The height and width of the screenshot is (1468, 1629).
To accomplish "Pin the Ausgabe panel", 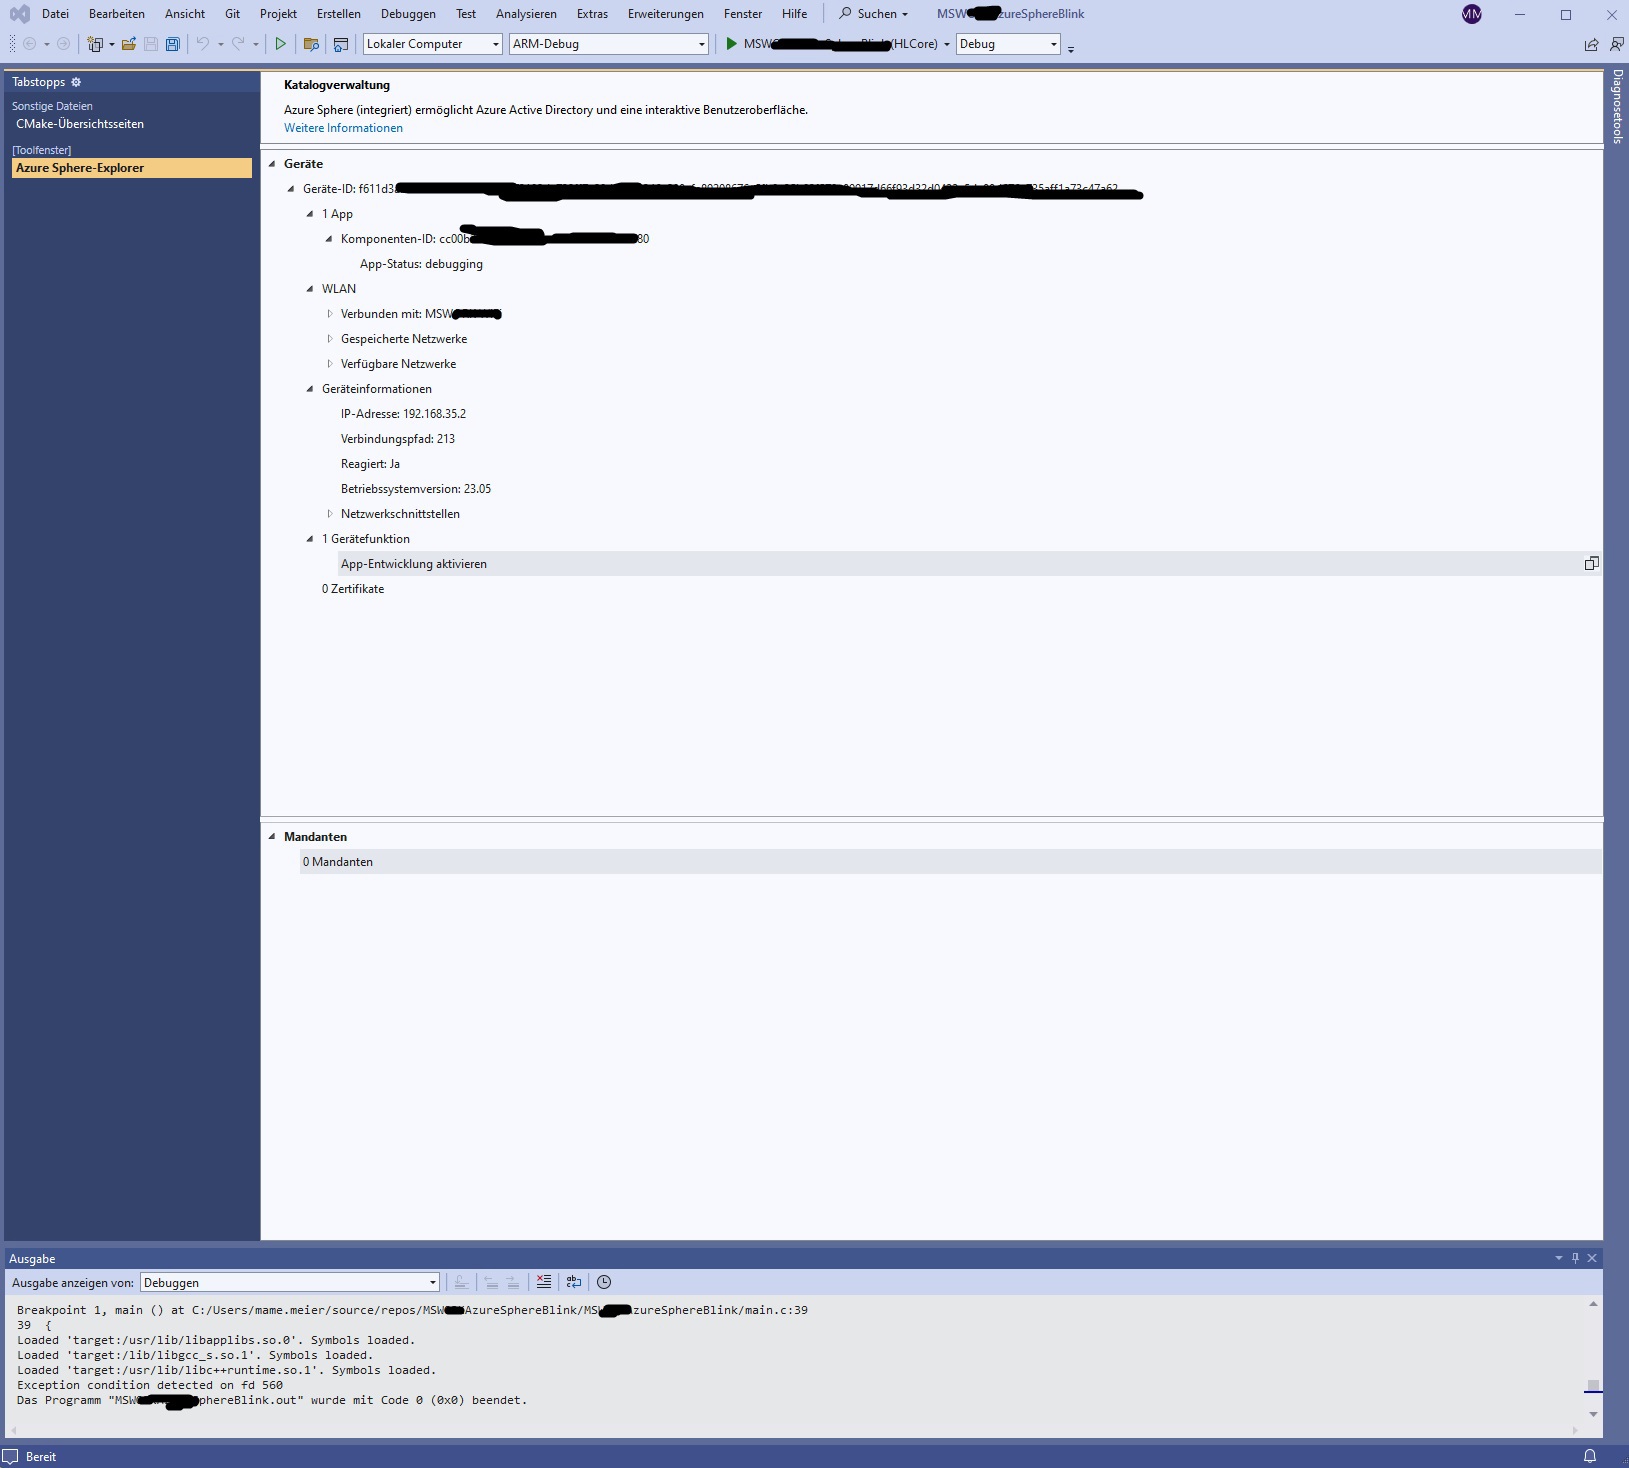I will coord(1575,1258).
